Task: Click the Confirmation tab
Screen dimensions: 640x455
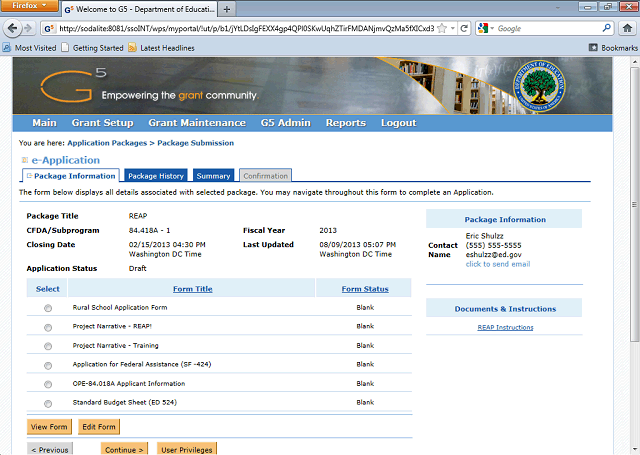Action: 265,175
